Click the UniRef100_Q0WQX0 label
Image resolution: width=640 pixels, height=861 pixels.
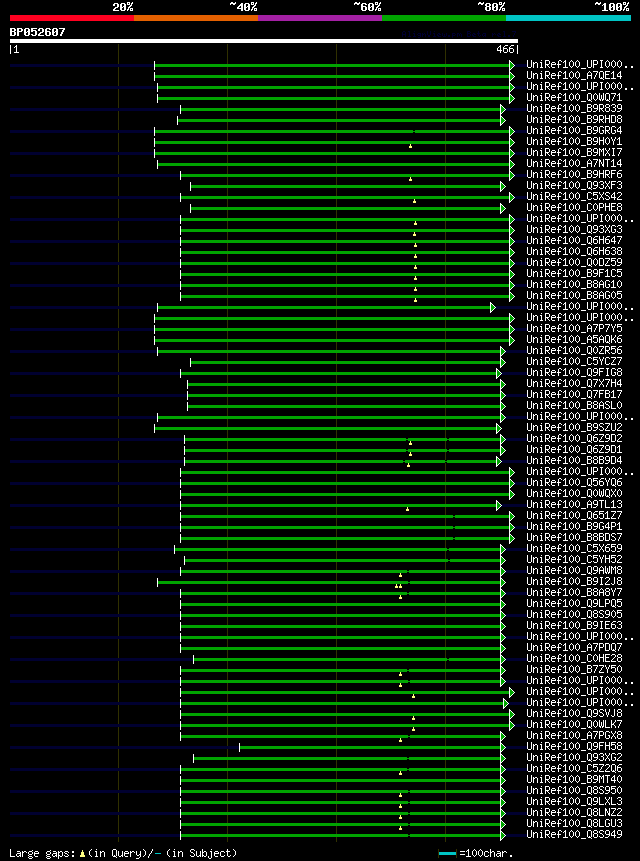(574, 493)
